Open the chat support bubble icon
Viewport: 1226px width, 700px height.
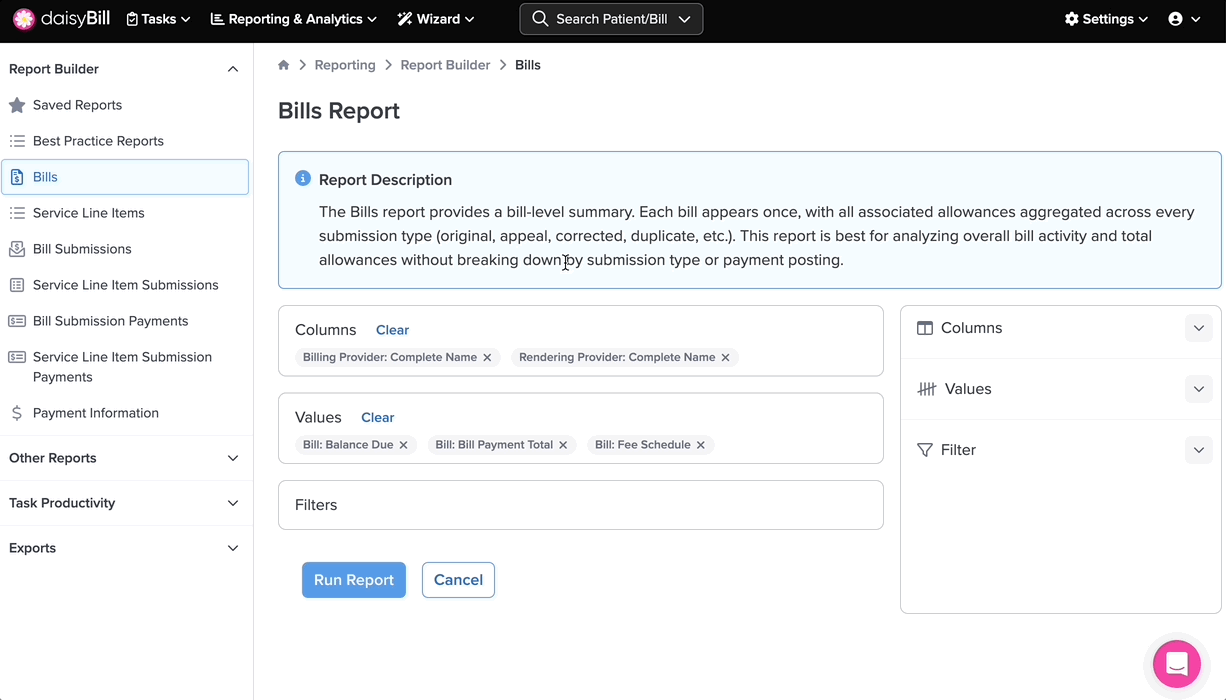point(1176,664)
